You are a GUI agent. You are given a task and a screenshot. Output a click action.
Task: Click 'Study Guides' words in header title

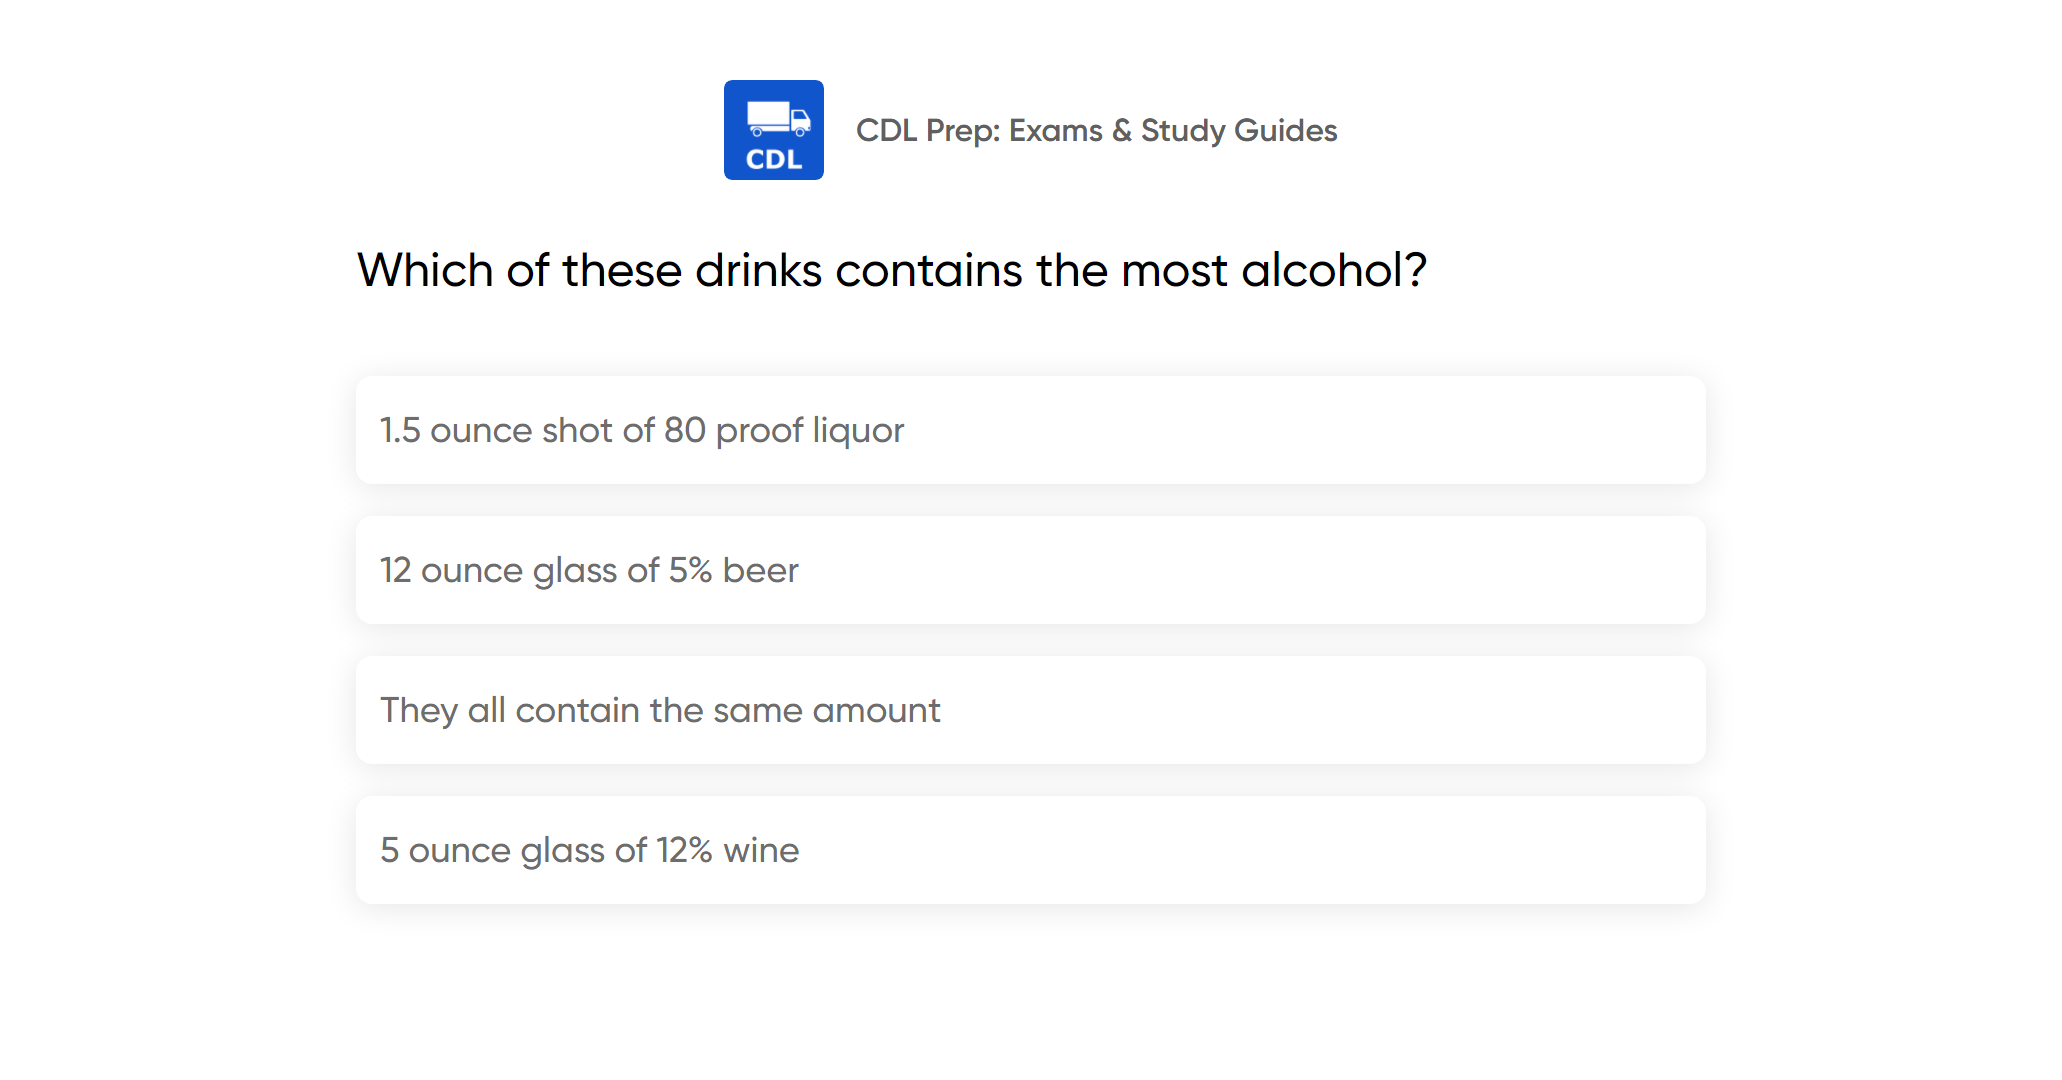pyautogui.click(x=1238, y=130)
